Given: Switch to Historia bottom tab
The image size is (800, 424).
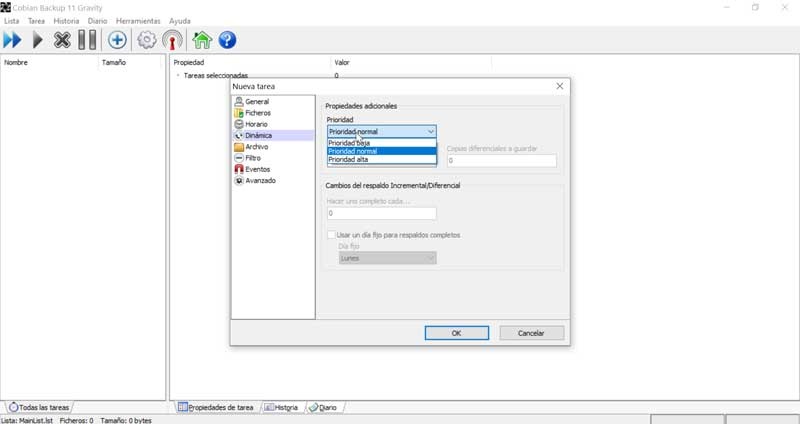Looking at the screenshot, I should point(281,407).
